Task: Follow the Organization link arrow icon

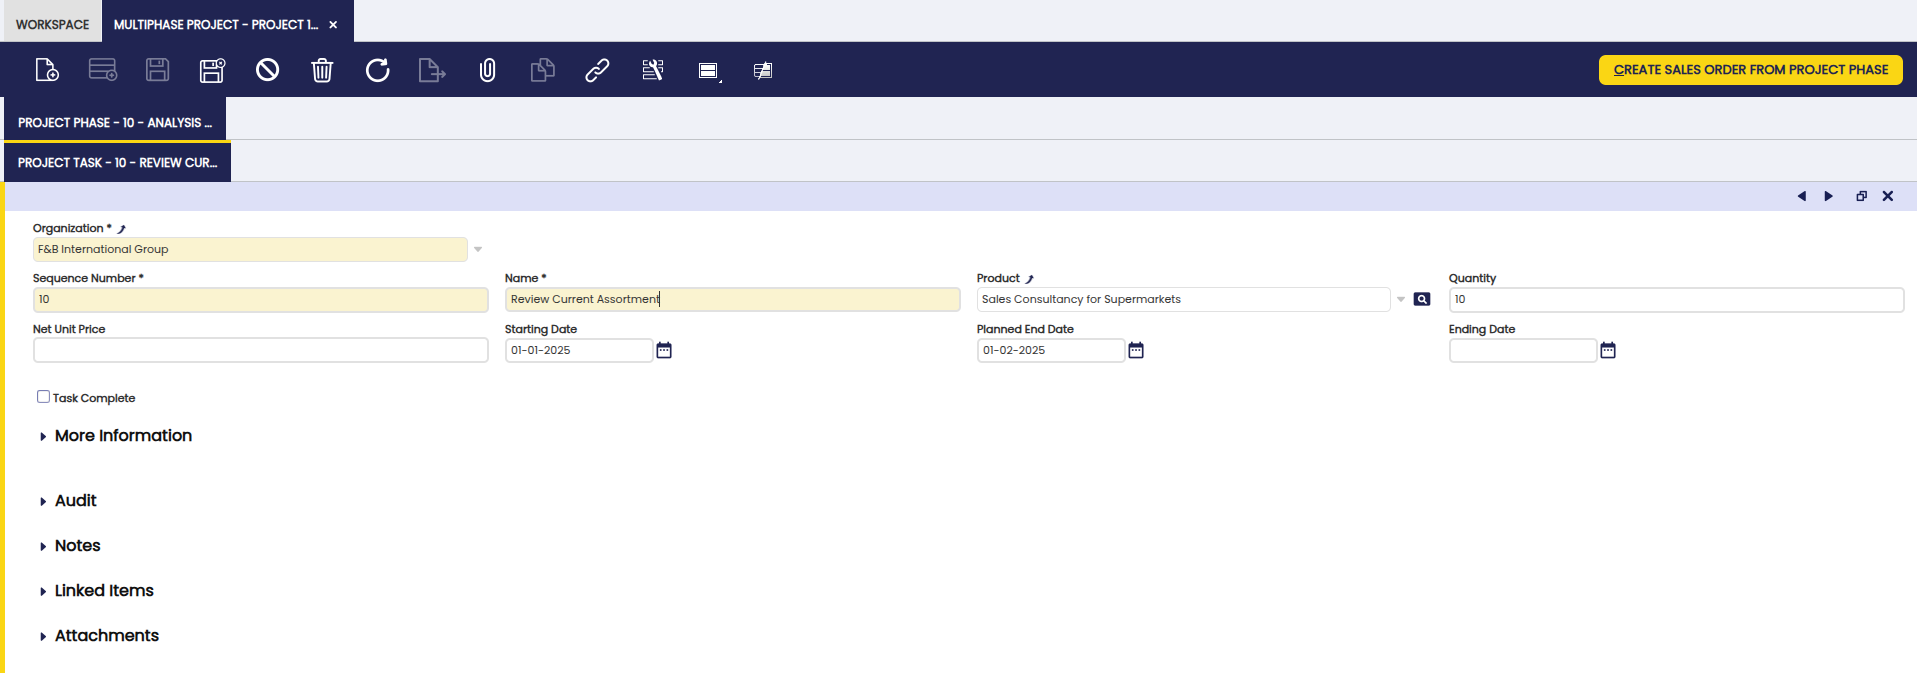Action: 122,229
